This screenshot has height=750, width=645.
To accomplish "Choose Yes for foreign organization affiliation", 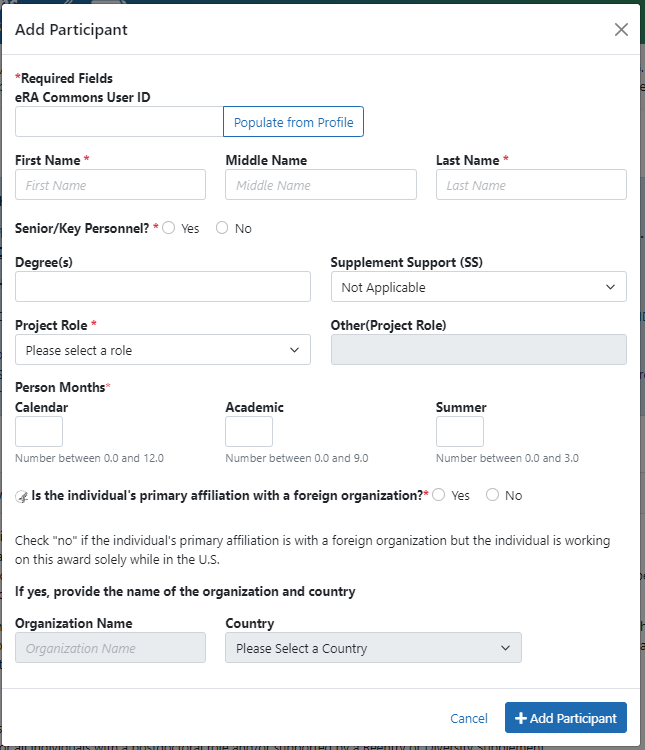I will pos(439,495).
